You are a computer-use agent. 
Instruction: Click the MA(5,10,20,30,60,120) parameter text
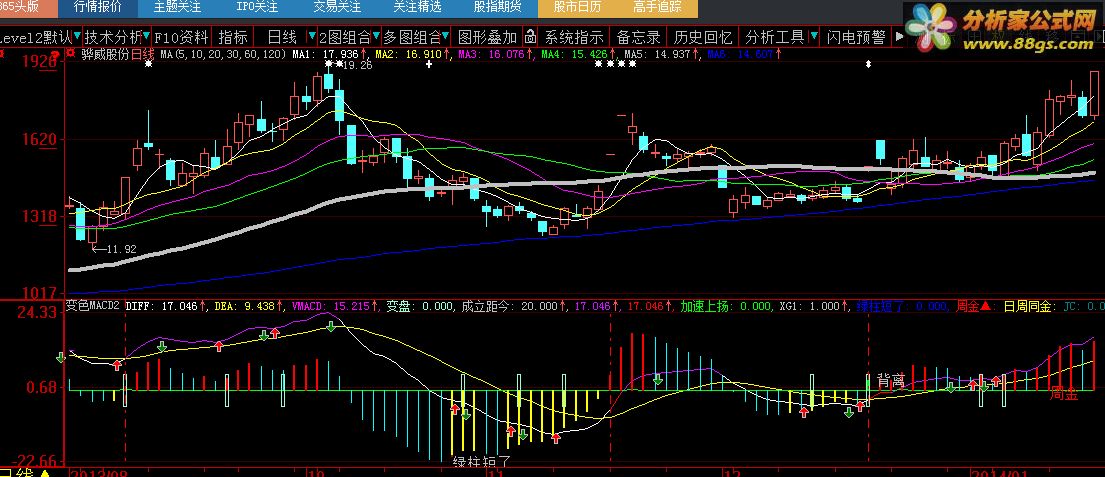point(223,54)
